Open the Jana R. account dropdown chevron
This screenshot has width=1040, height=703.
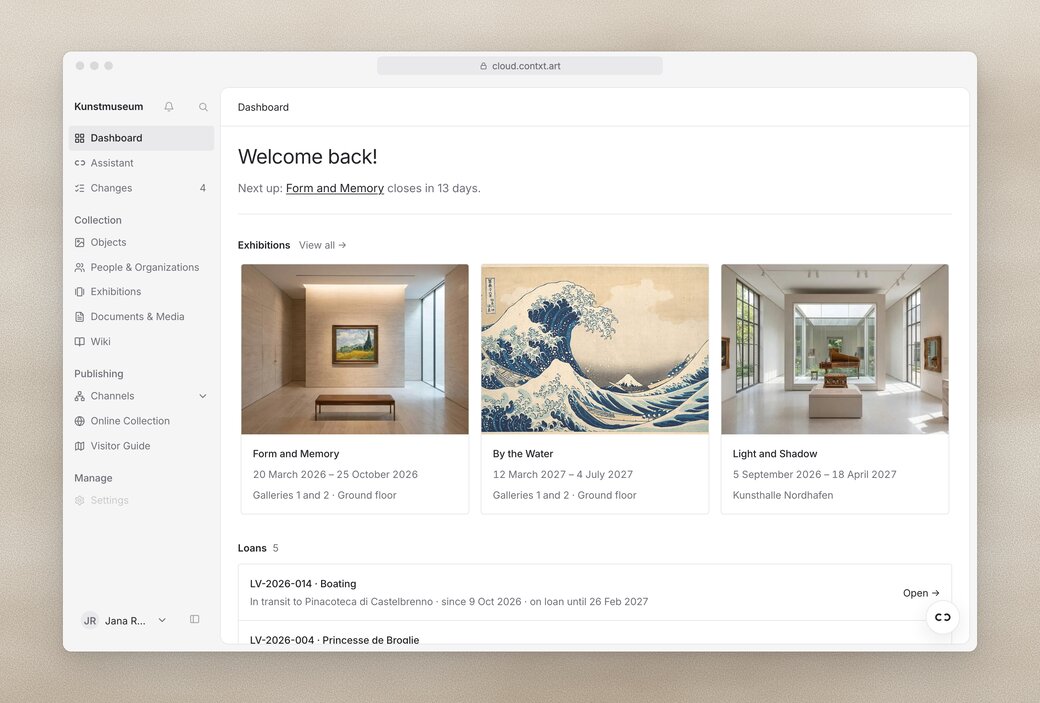pyautogui.click(x=162, y=621)
